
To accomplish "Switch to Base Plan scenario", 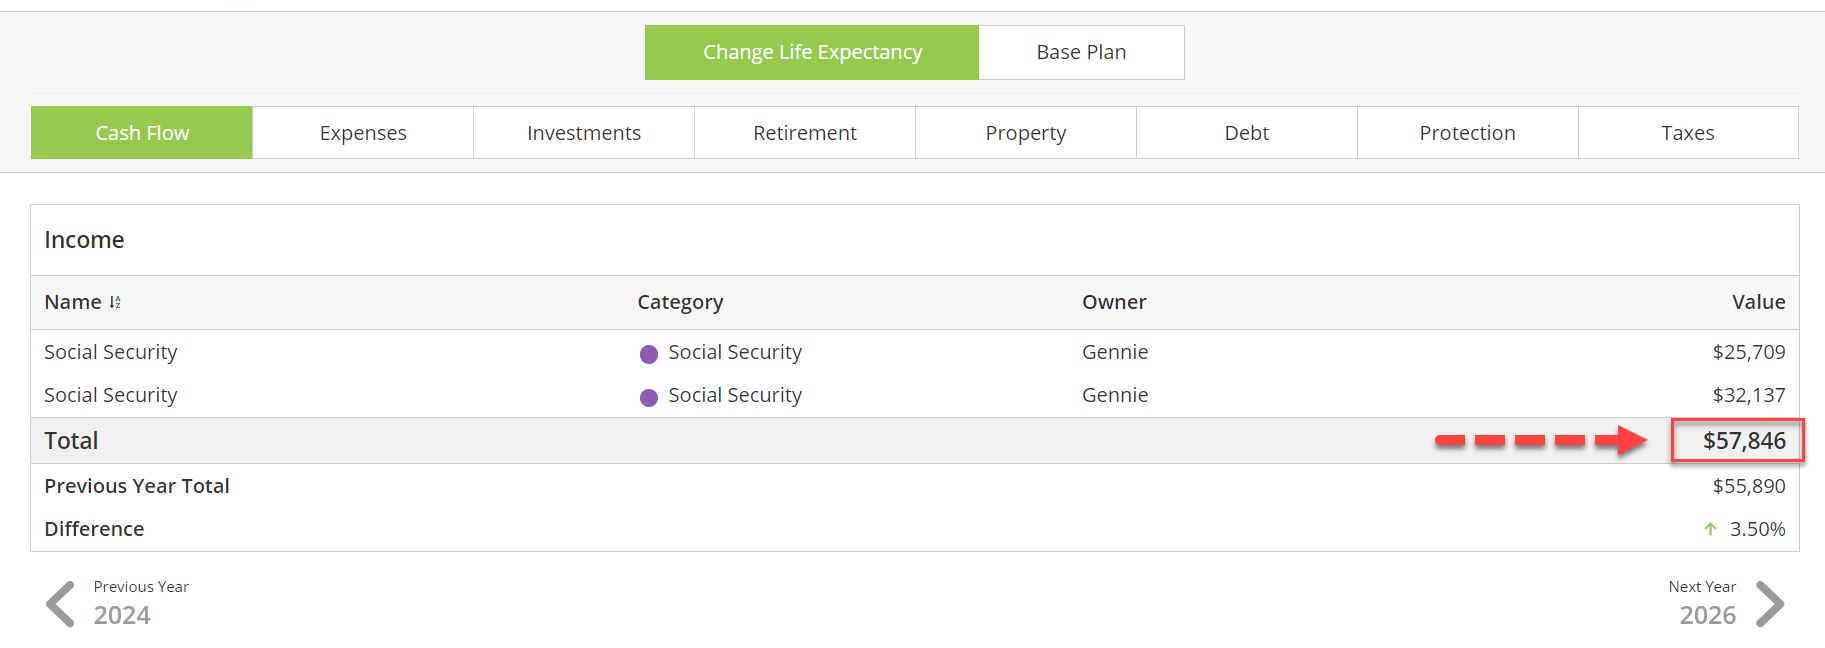I will click(1081, 52).
